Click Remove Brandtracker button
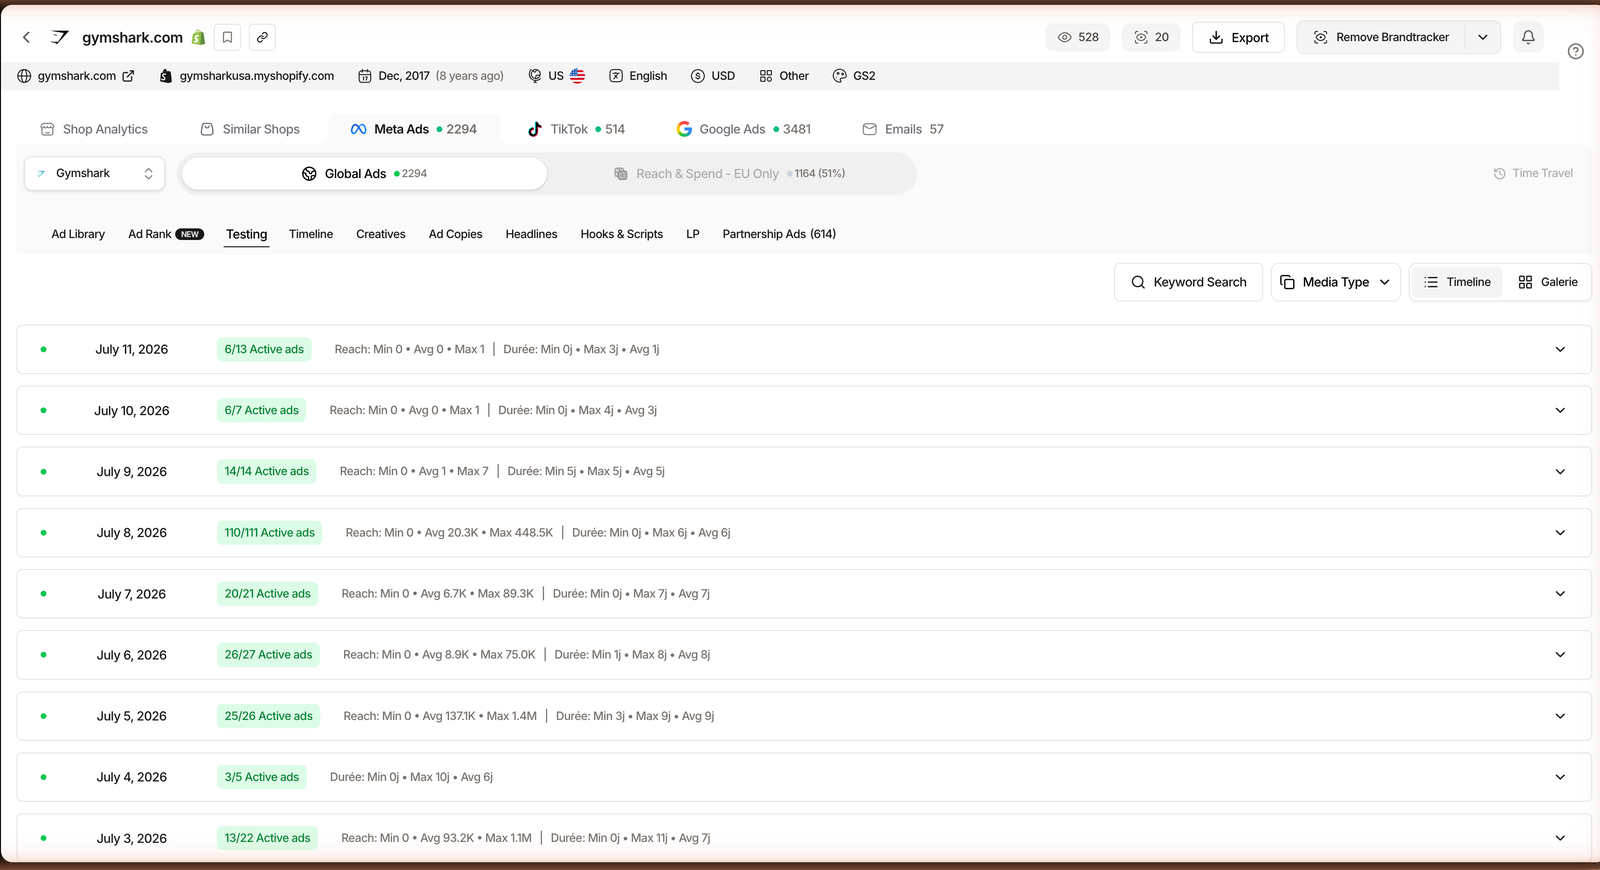This screenshot has width=1600, height=870. click(1382, 37)
